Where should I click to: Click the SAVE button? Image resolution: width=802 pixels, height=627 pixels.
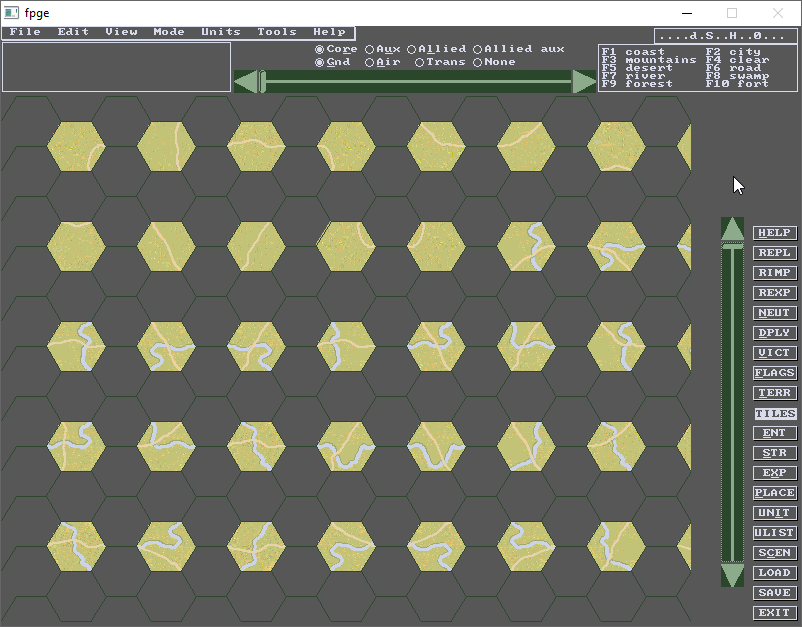click(x=774, y=593)
